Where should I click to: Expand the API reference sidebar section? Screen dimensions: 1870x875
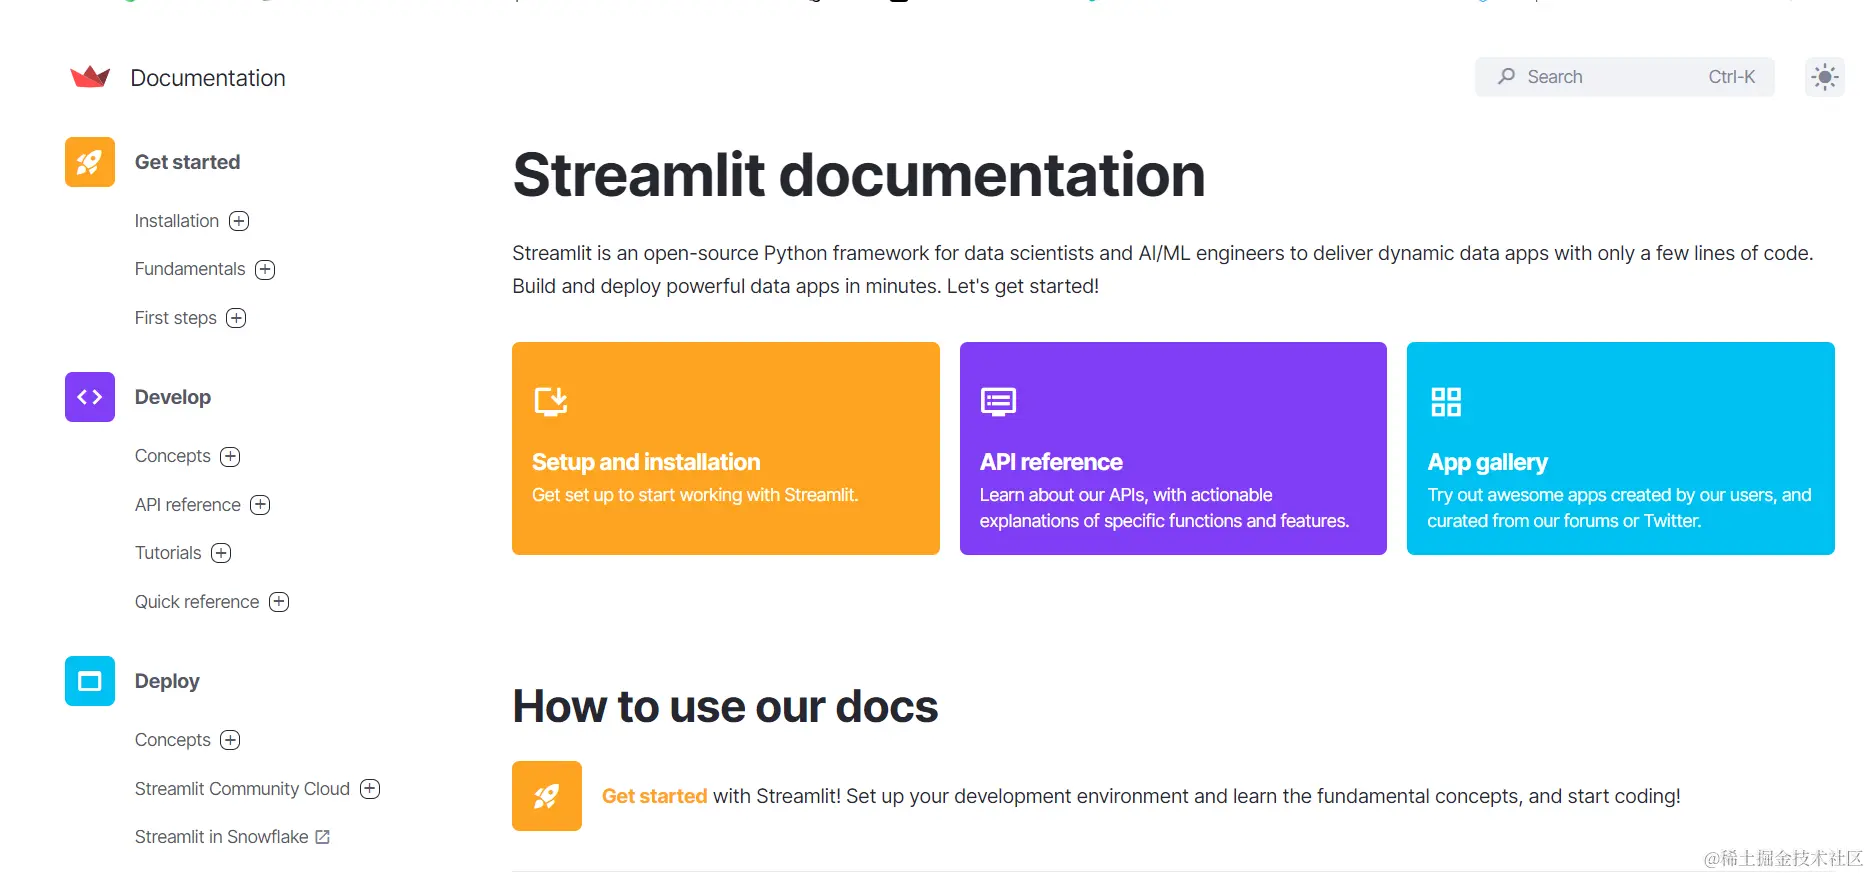(x=260, y=505)
